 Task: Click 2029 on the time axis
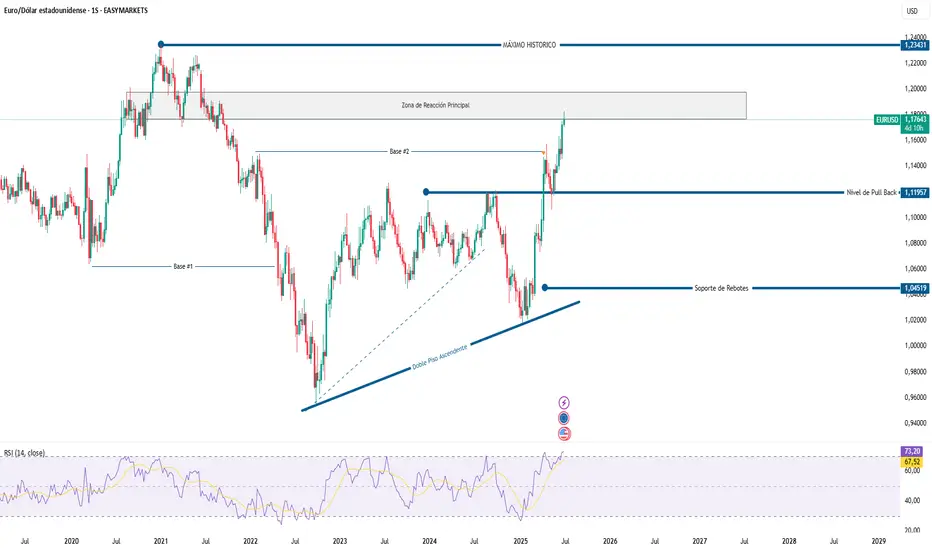click(879, 541)
